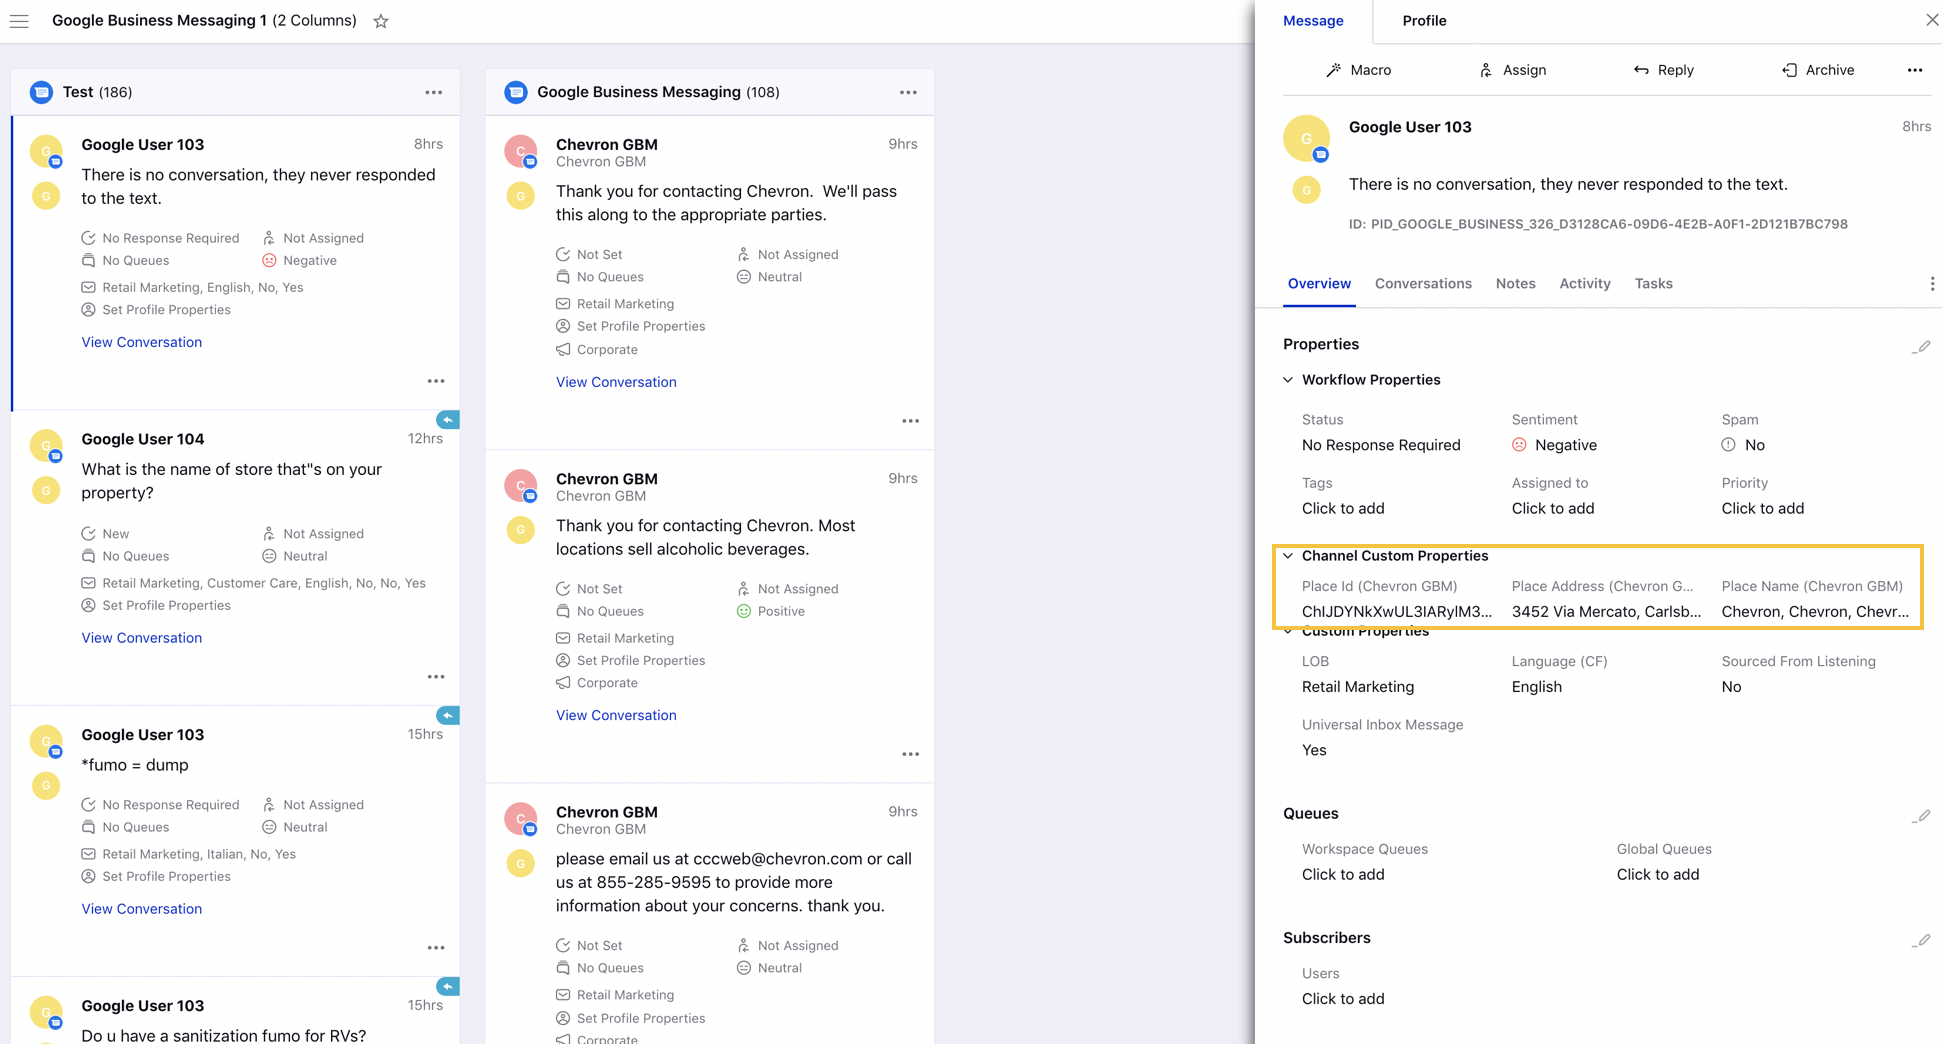
Task: Click Test column channel icon
Action: [41, 92]
